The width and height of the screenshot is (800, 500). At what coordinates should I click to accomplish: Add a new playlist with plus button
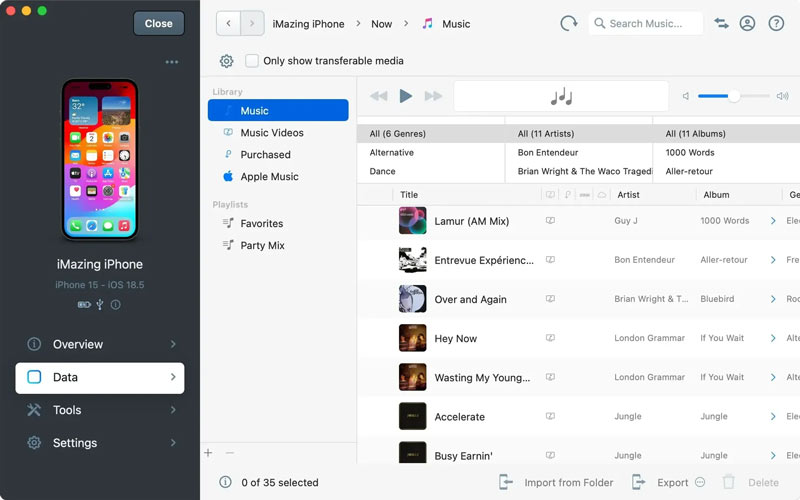(x=208, y=453)
